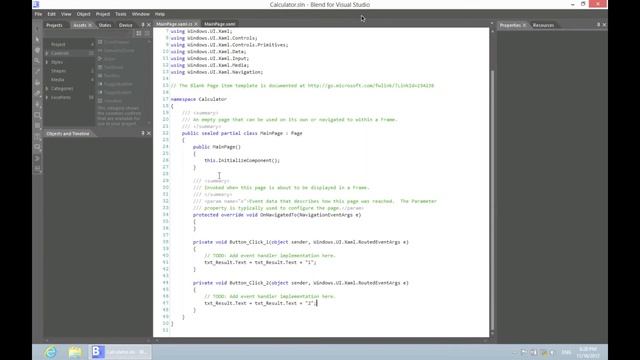
Task: Switch to the Projects tab
Action: 54,25
